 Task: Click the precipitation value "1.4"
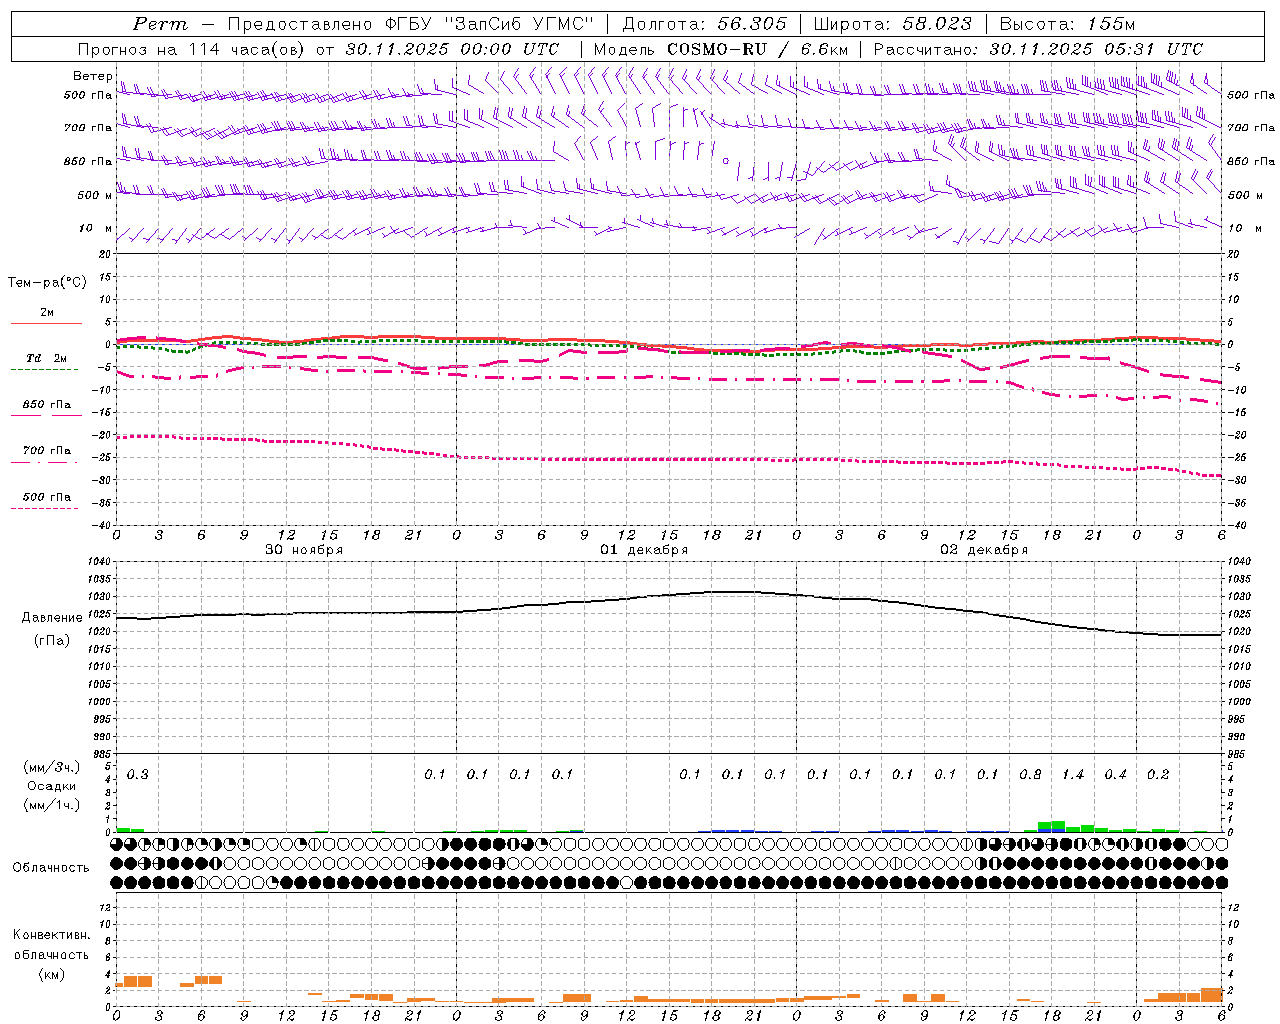tap(1073, 775)
